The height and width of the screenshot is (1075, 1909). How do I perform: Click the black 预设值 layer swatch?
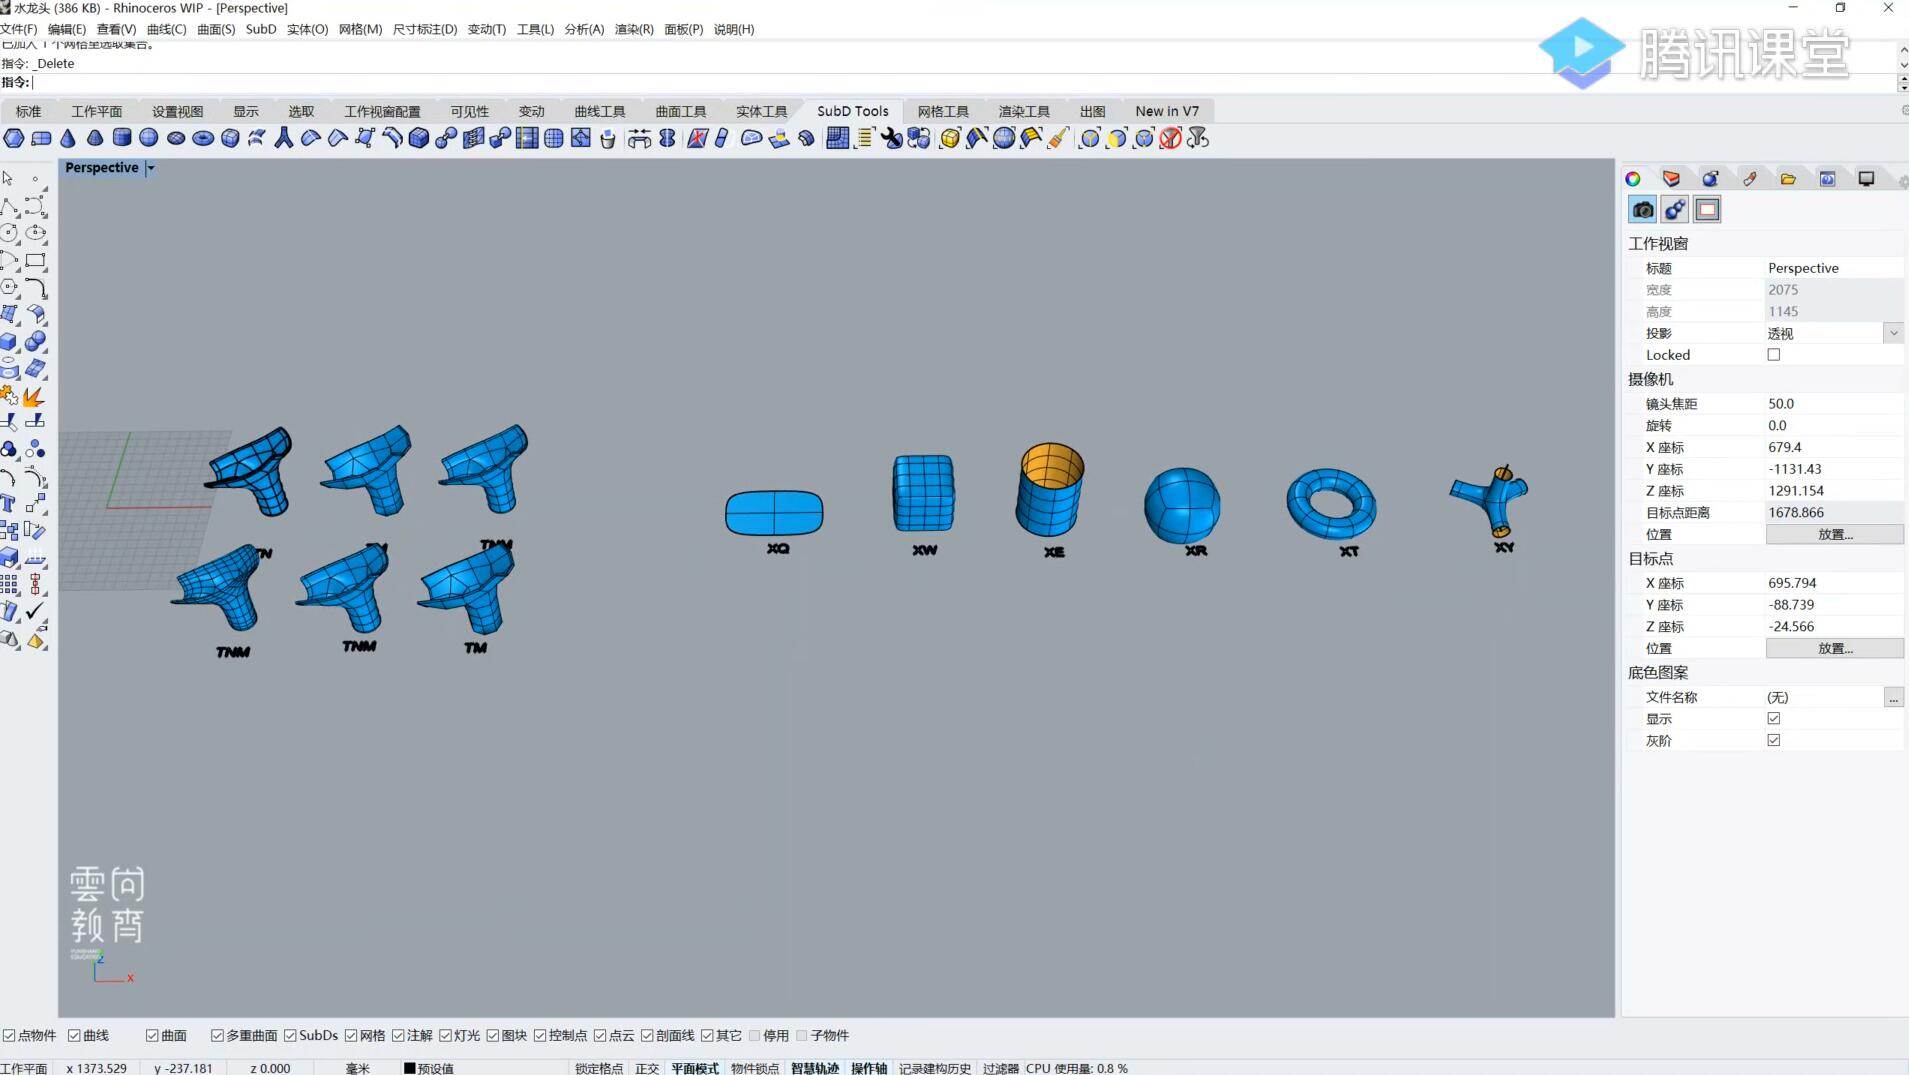[409, 1068]
